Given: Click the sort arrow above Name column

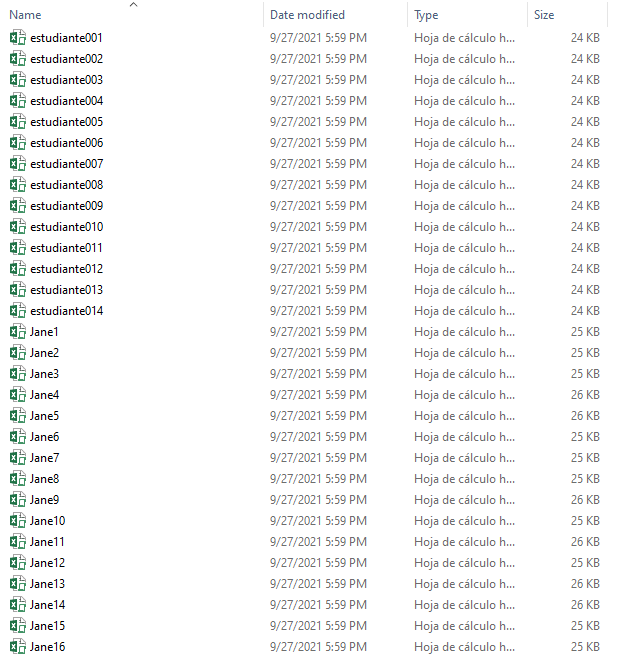Looking at the screenshot, I should [133, 5].
